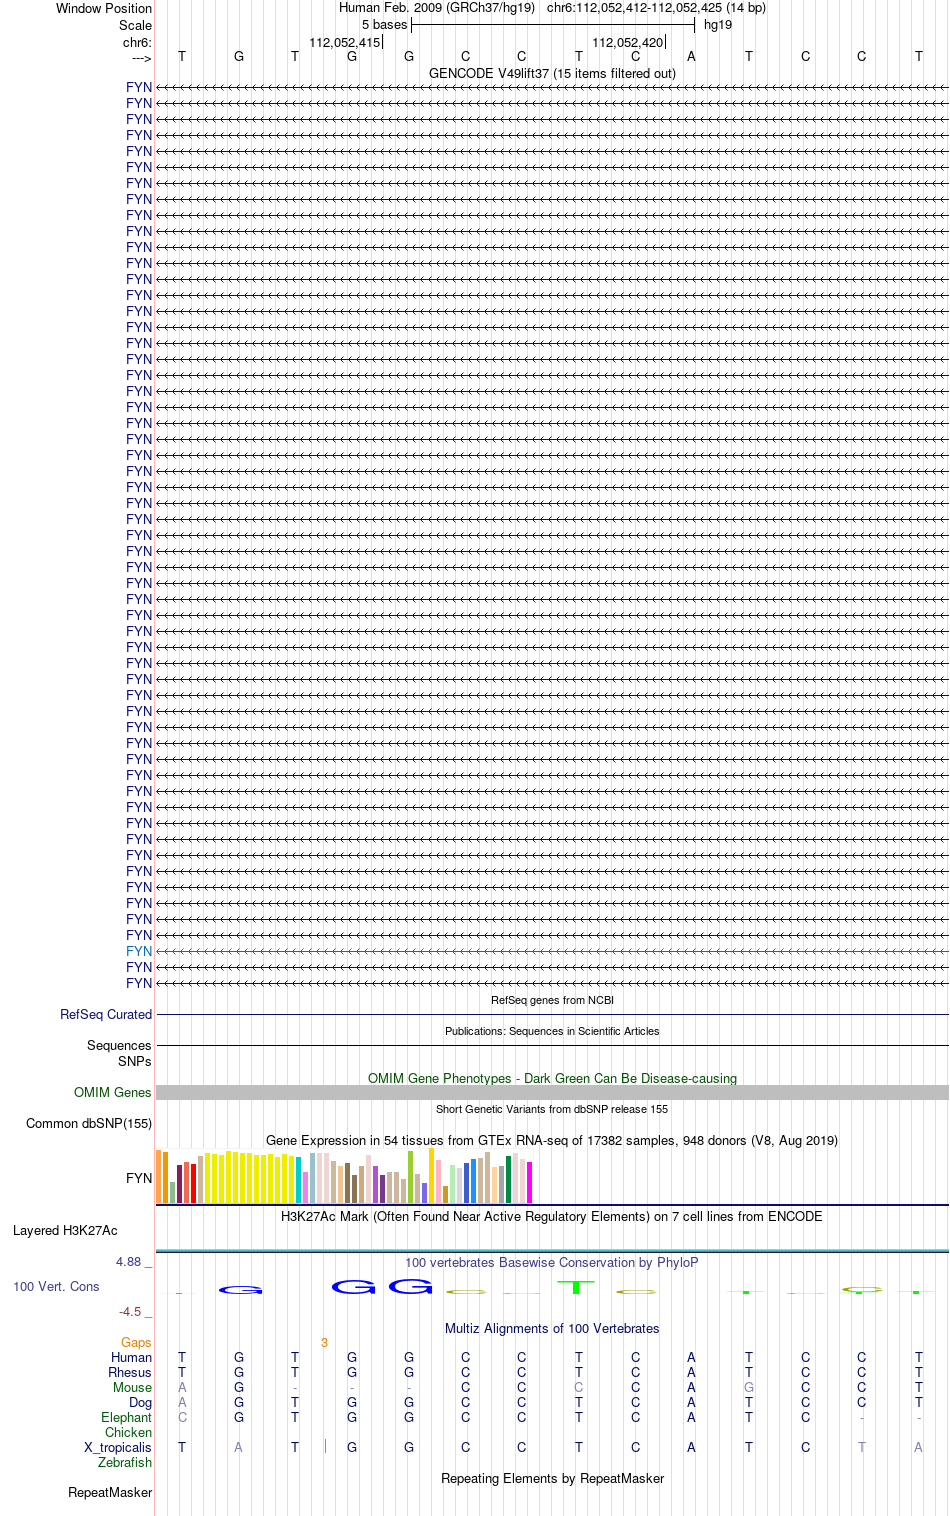
Task: Click the 100 Vert. Cons track label
Action: pos(56,1286)
